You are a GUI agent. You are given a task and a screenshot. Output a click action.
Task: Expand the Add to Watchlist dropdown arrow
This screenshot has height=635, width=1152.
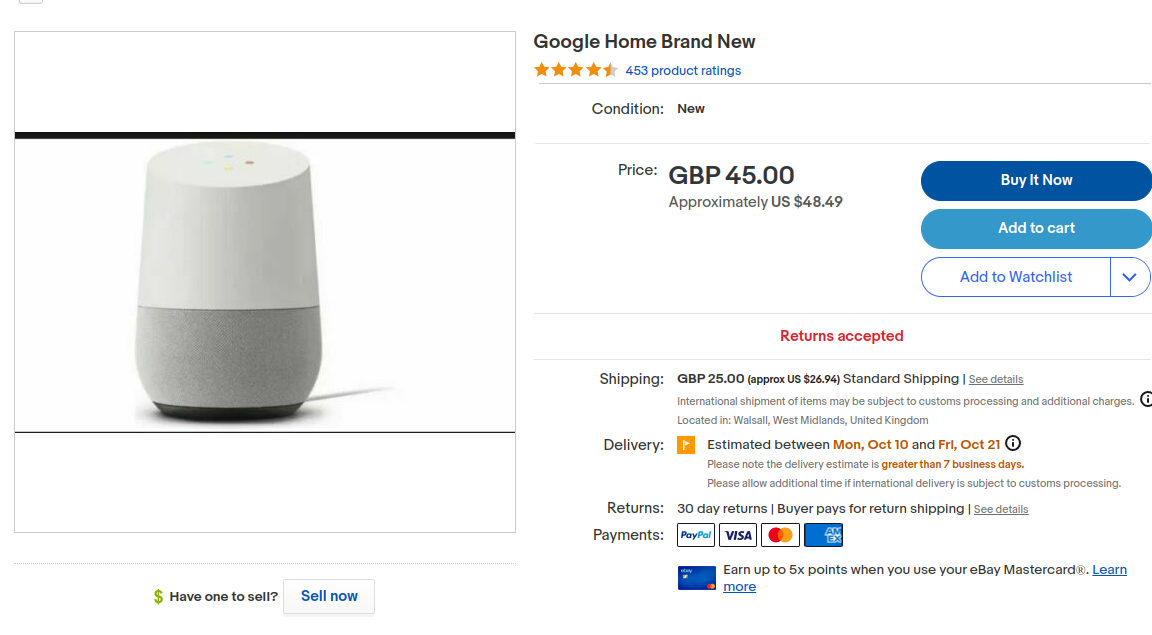click(x=1130, y=277)
